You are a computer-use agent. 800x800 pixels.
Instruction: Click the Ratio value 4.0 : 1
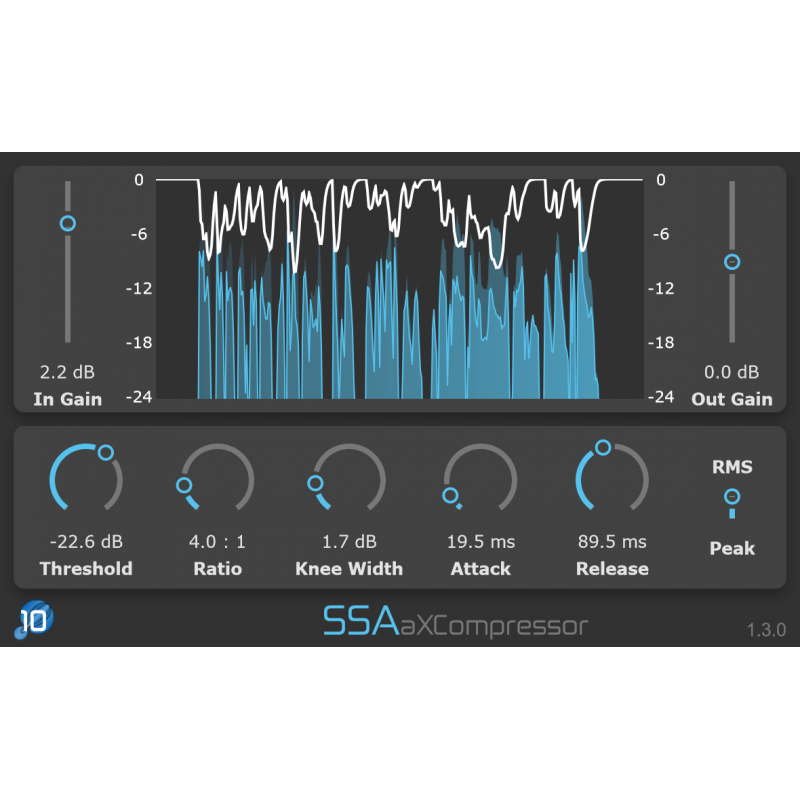coord(217,541)
